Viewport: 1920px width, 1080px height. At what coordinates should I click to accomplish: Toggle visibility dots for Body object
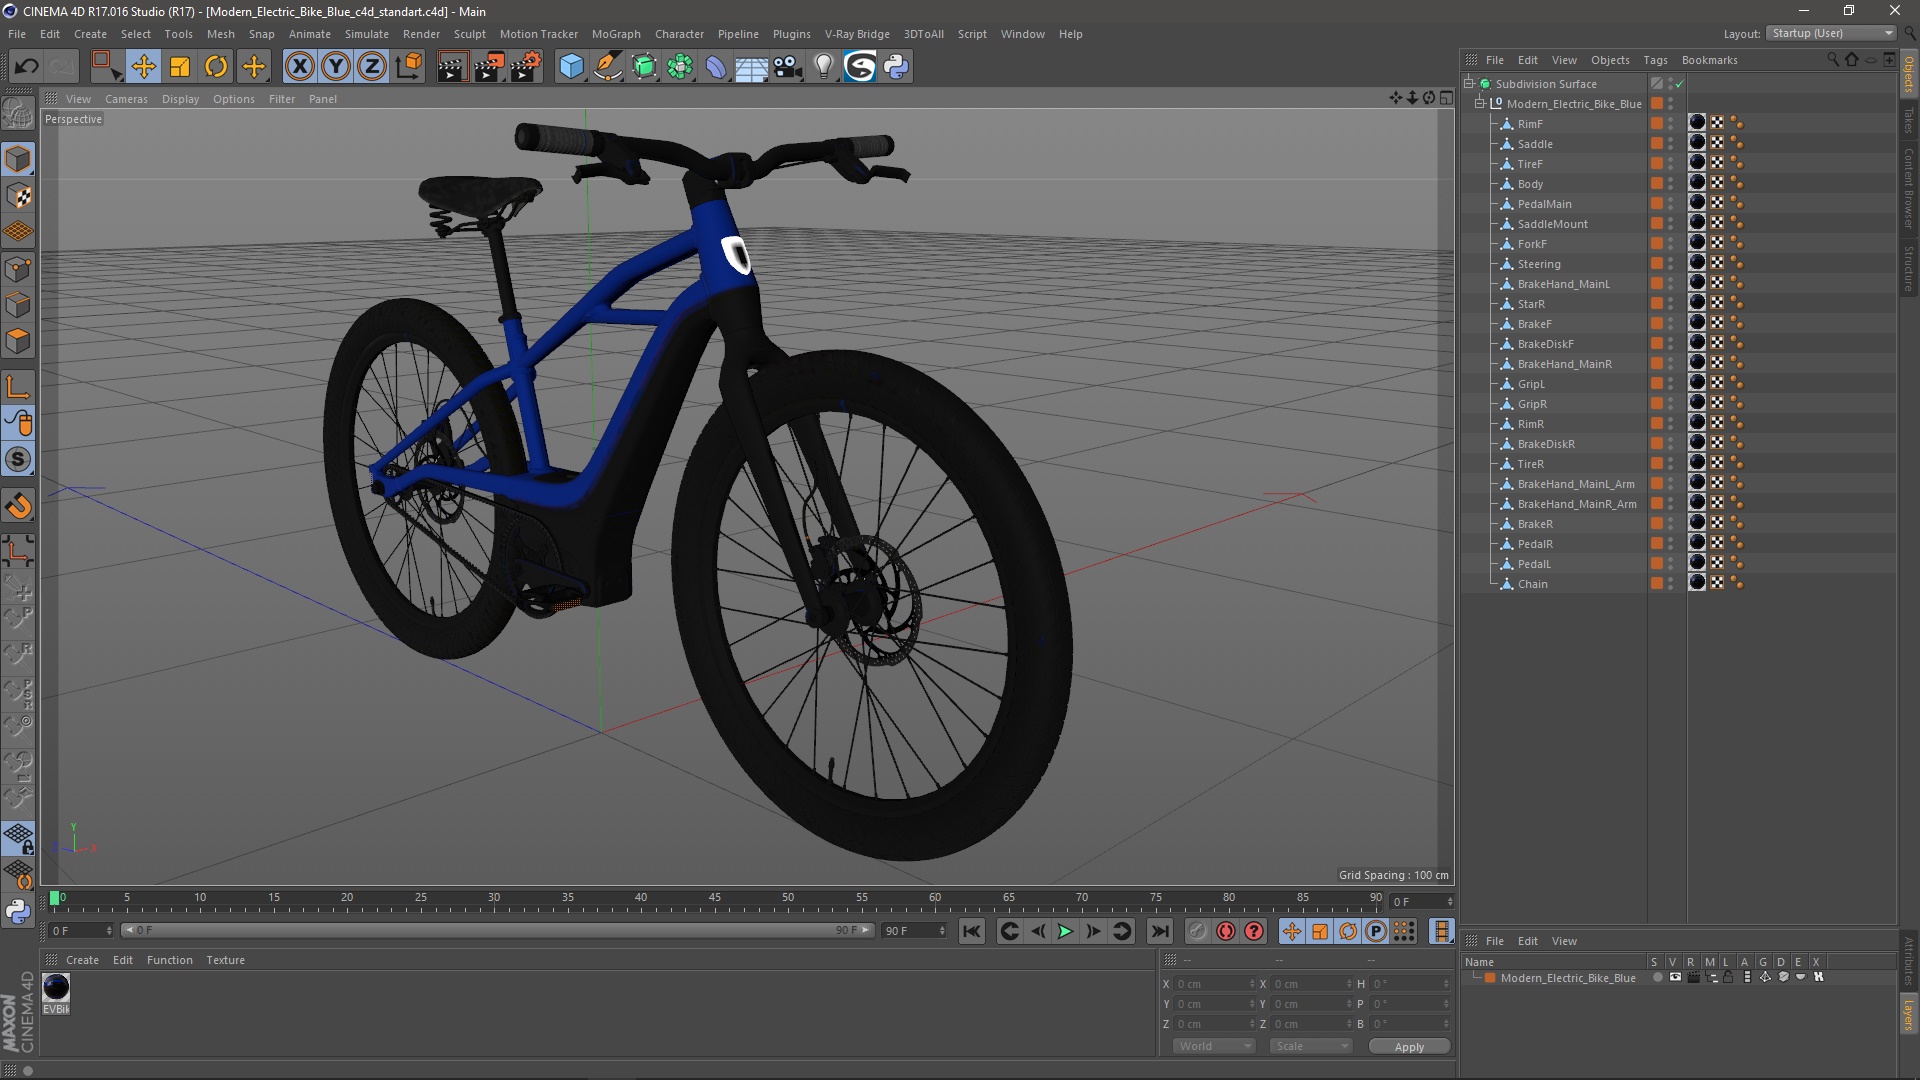1671,184
